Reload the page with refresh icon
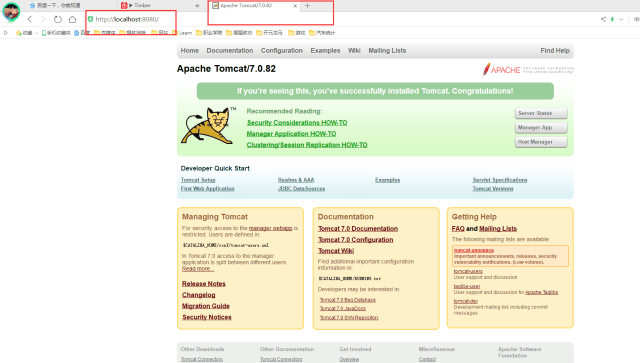This screenshot has height=363, width=640. [x=58, y=19]
